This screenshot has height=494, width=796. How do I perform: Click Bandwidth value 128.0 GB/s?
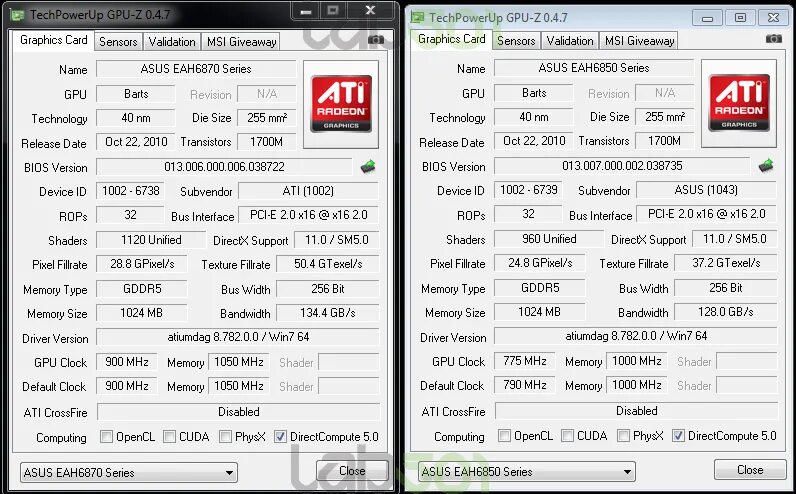pos(726,312)
